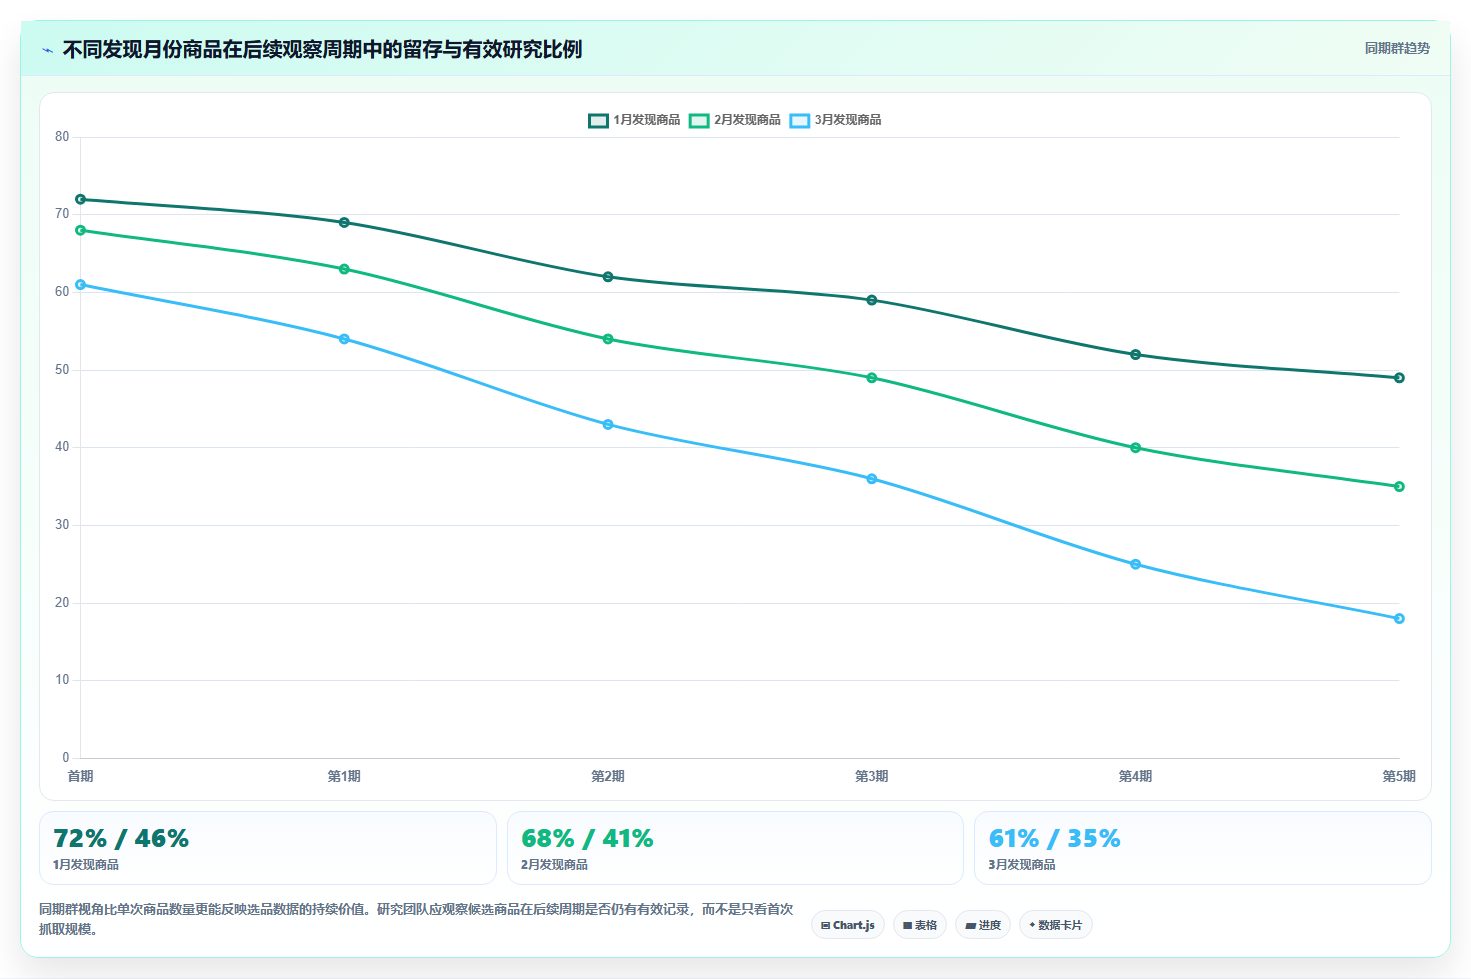The width and height of the screenshot is (1471, 979).
Task: Click the 表格 tag chip
Action: click(920, 925)
